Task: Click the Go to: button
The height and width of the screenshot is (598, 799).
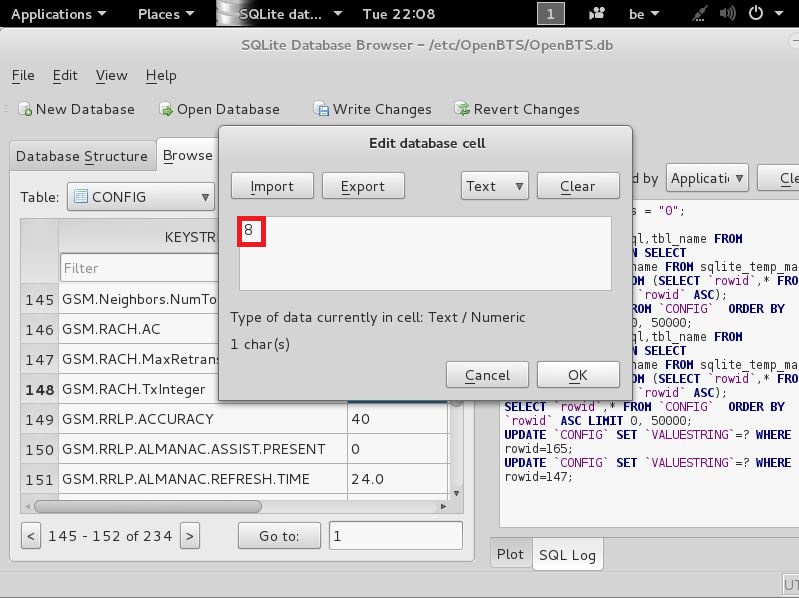Action: click(279, 536)
